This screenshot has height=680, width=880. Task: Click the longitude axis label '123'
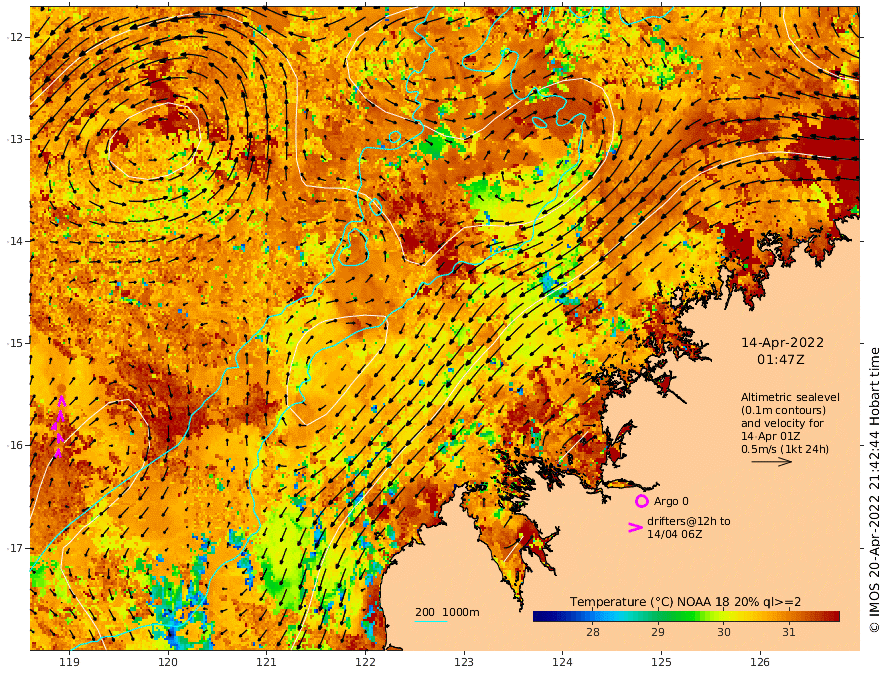pyautogui.click(x=464, y=662)
